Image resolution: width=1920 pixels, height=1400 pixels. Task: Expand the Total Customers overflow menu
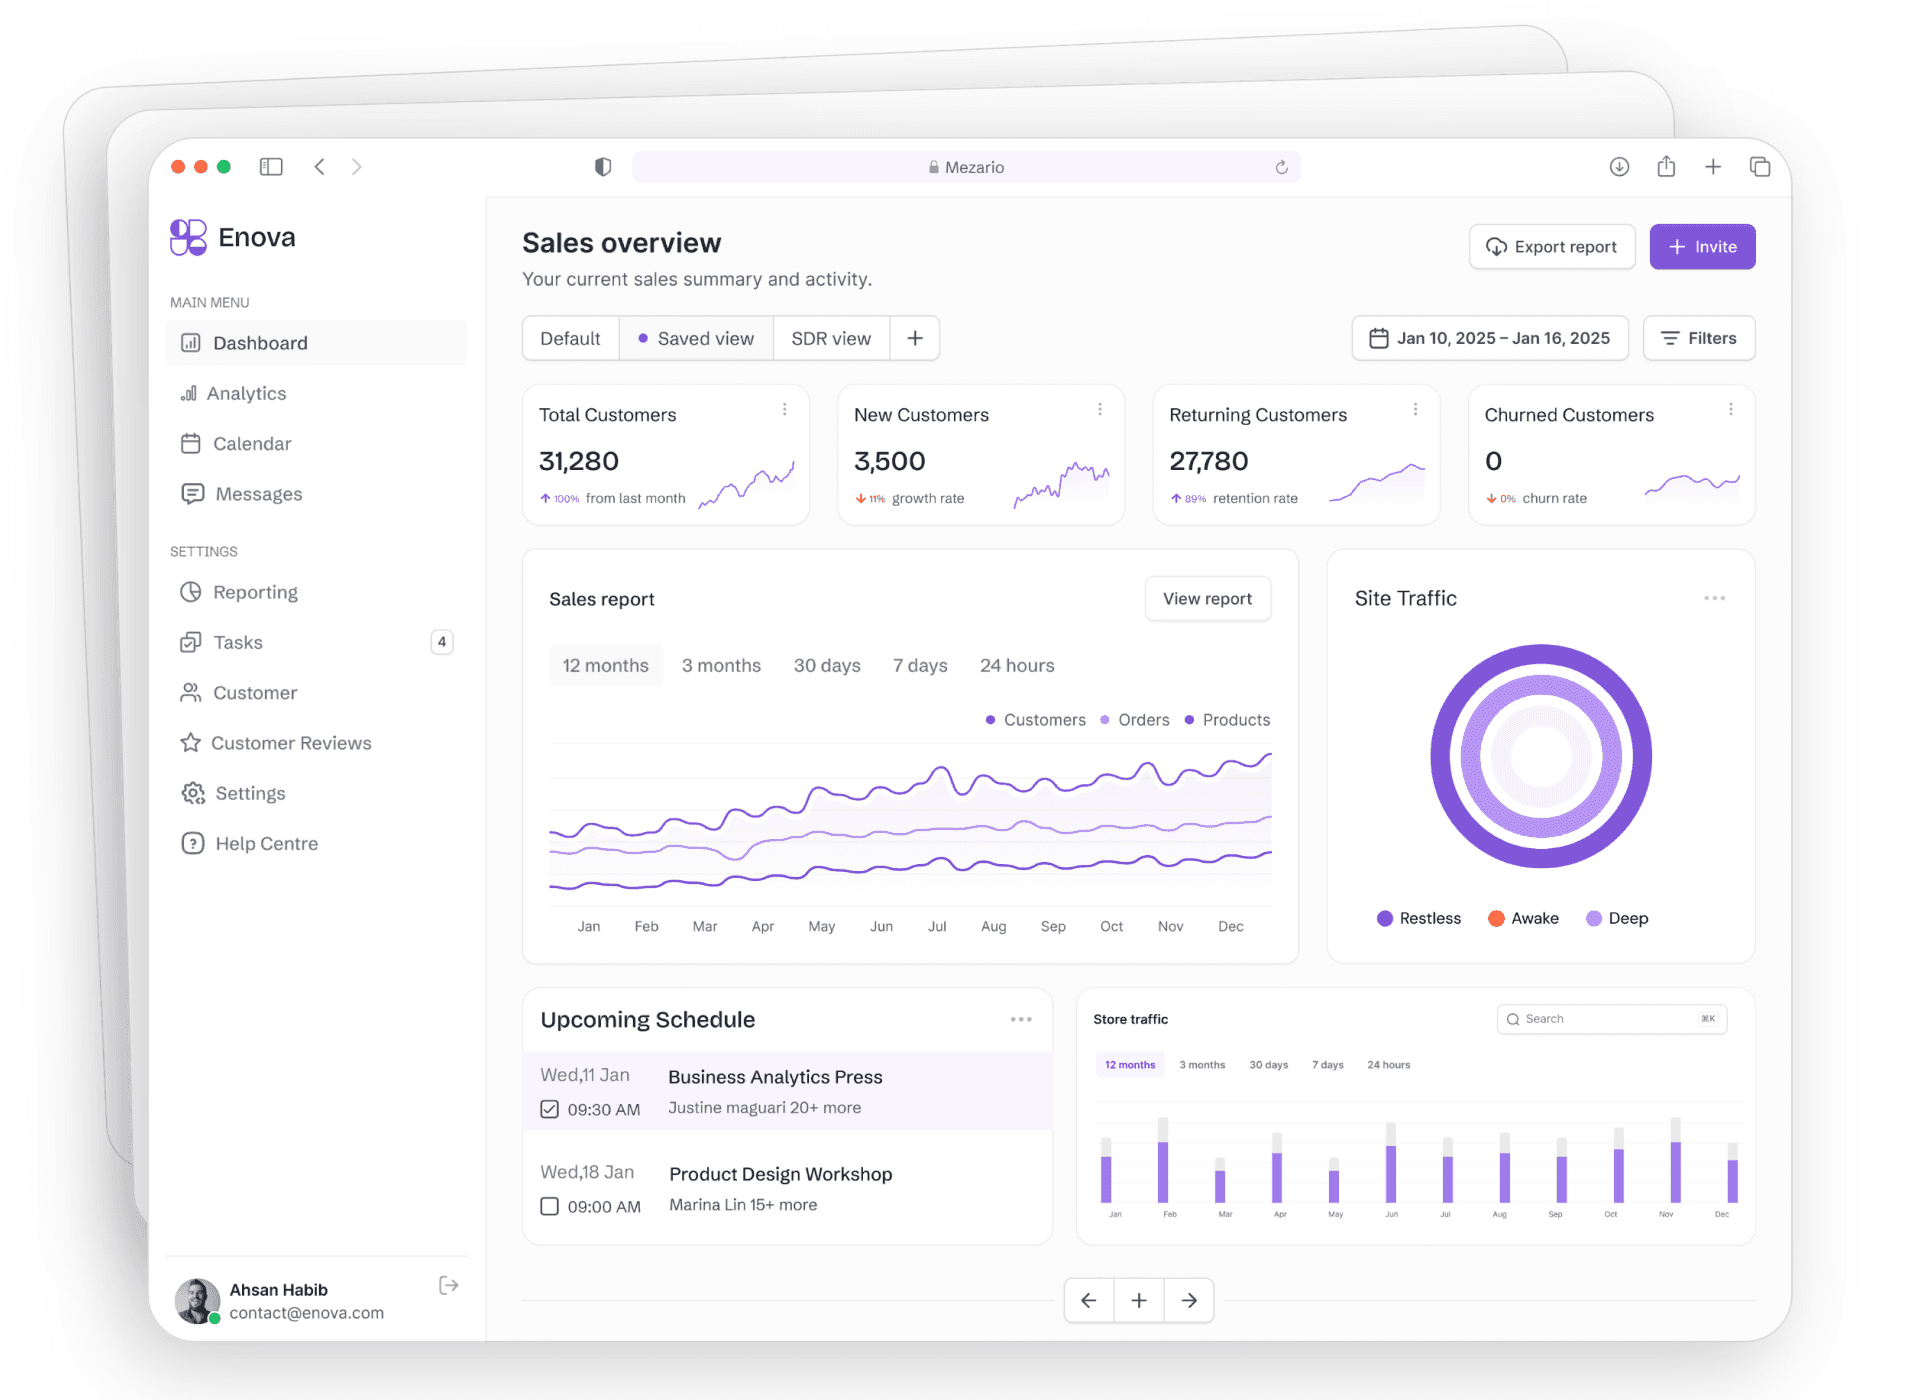pyautogui.click(x=786, y=412)
